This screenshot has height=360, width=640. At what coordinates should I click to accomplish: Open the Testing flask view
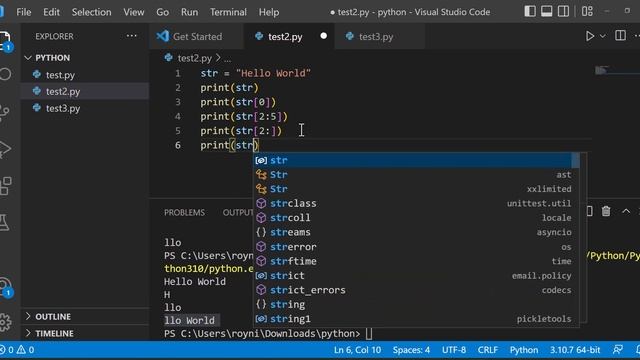(x=5, y=222)
